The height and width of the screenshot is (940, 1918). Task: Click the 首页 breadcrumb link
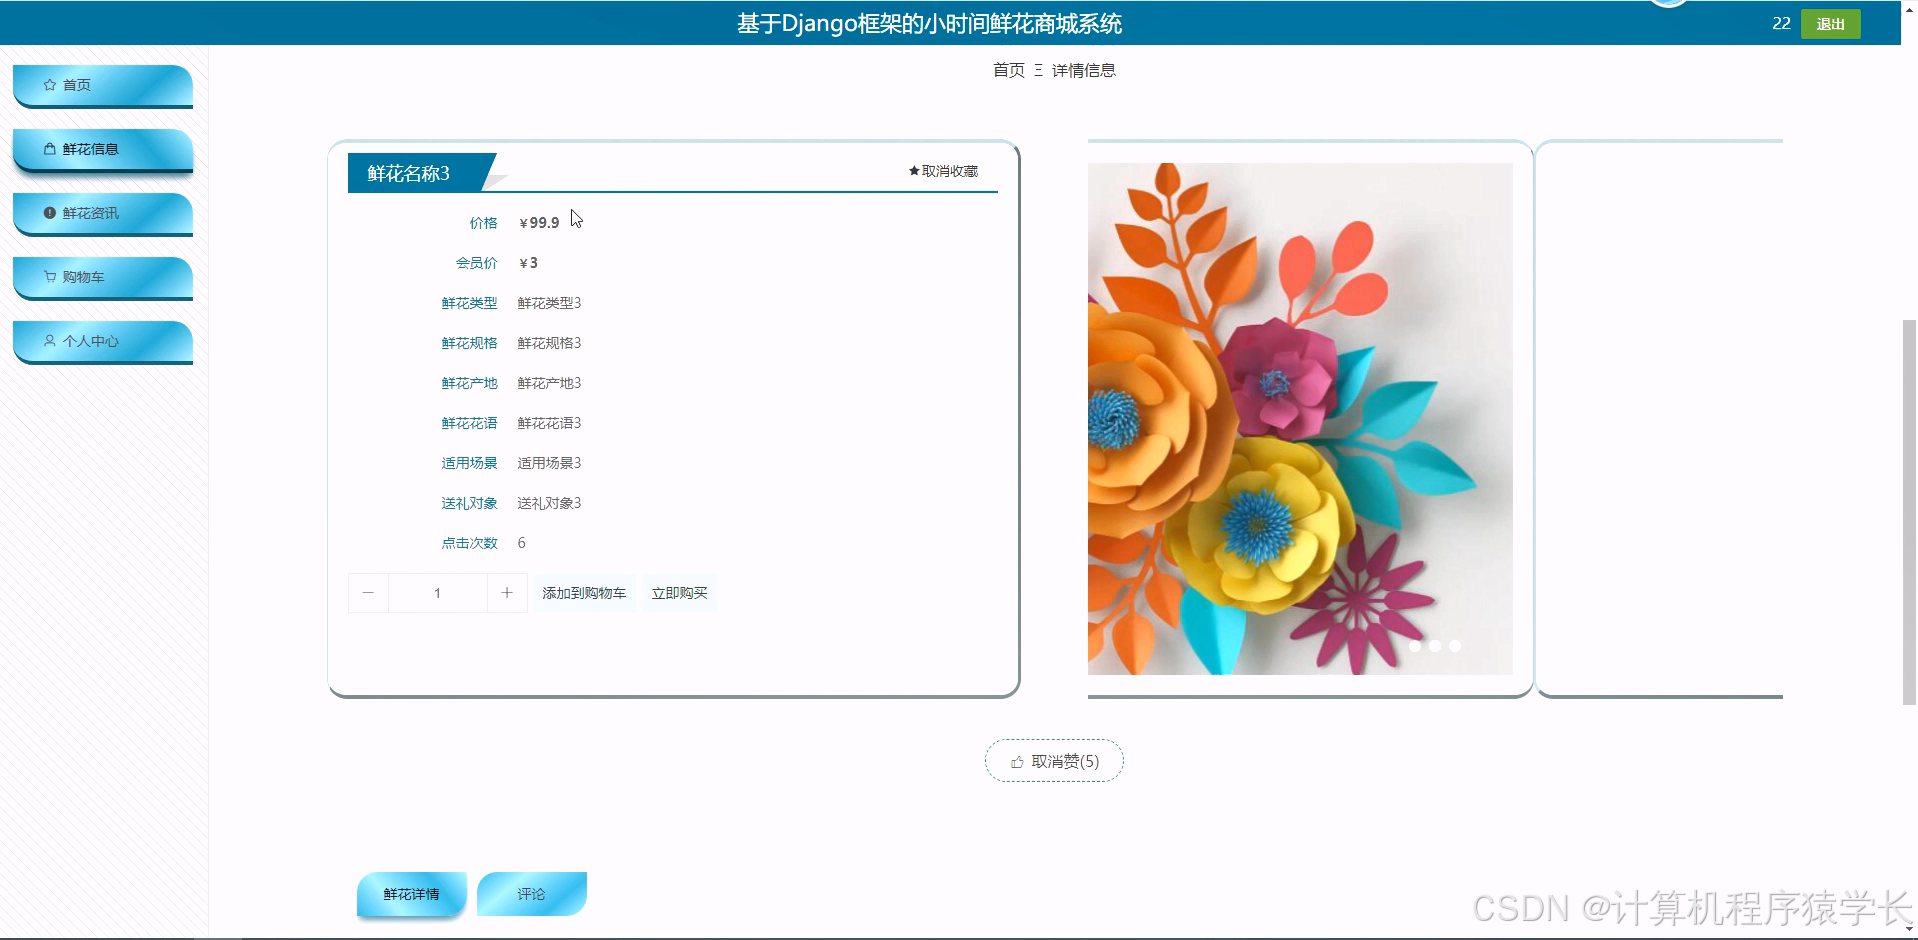pos(1009,70)
